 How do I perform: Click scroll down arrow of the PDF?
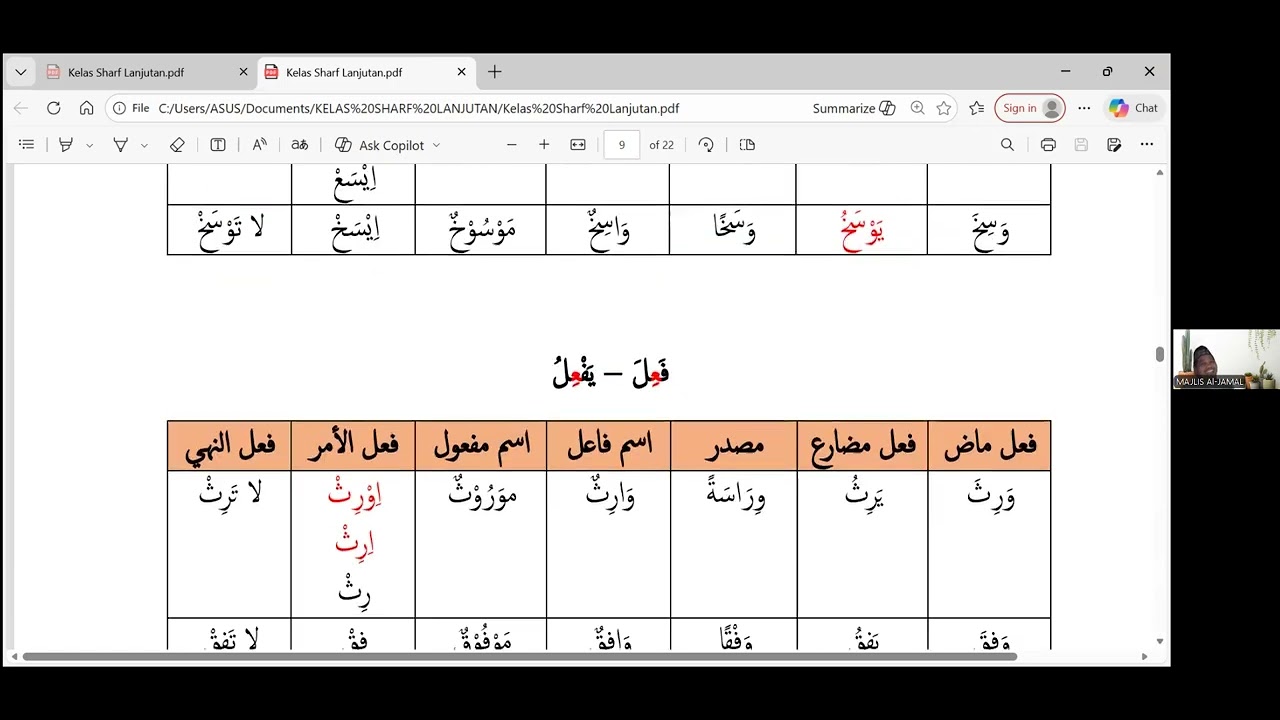pos(1159,641)
